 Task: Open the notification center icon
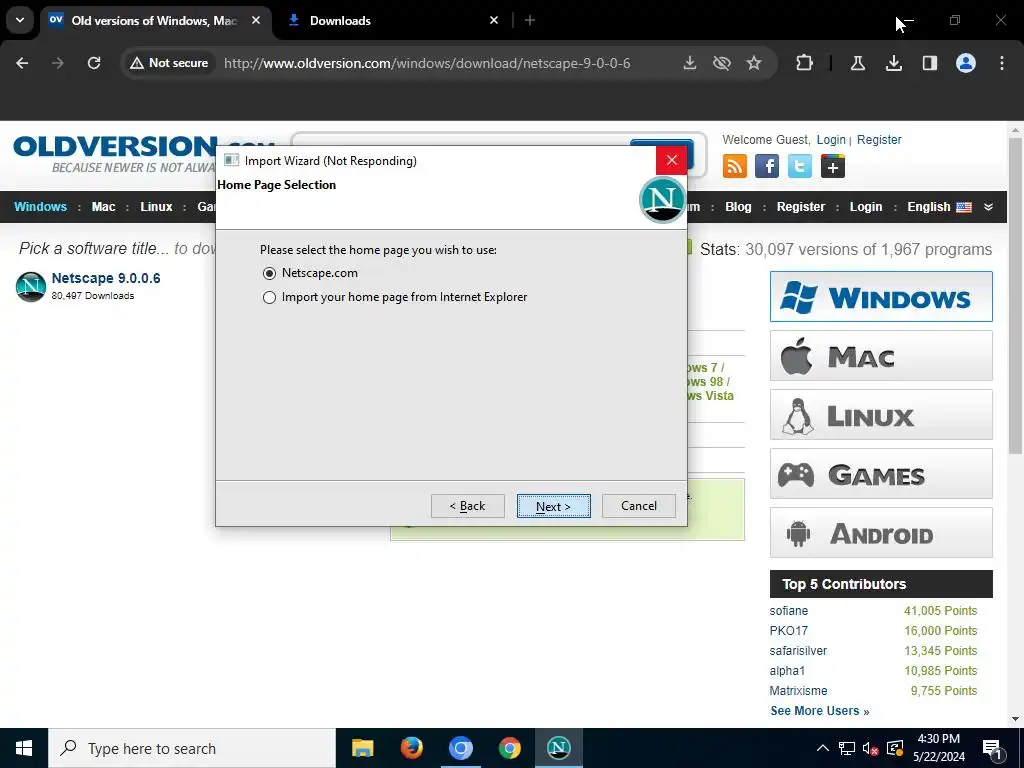point(992,748)
